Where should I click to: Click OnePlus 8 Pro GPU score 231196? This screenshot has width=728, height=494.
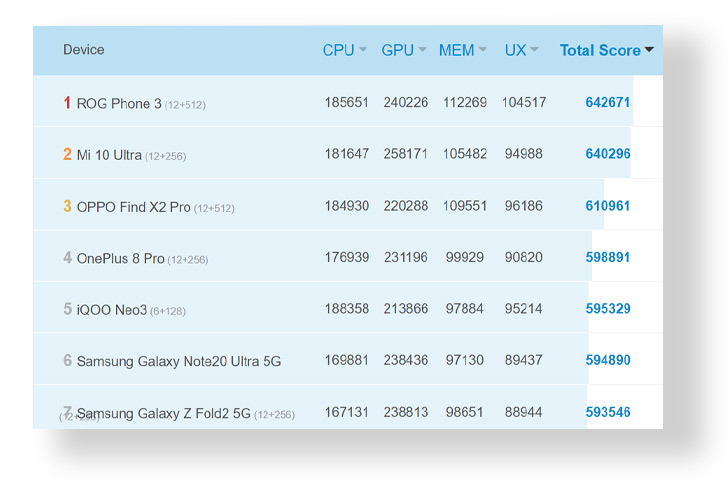click(405, 257)
